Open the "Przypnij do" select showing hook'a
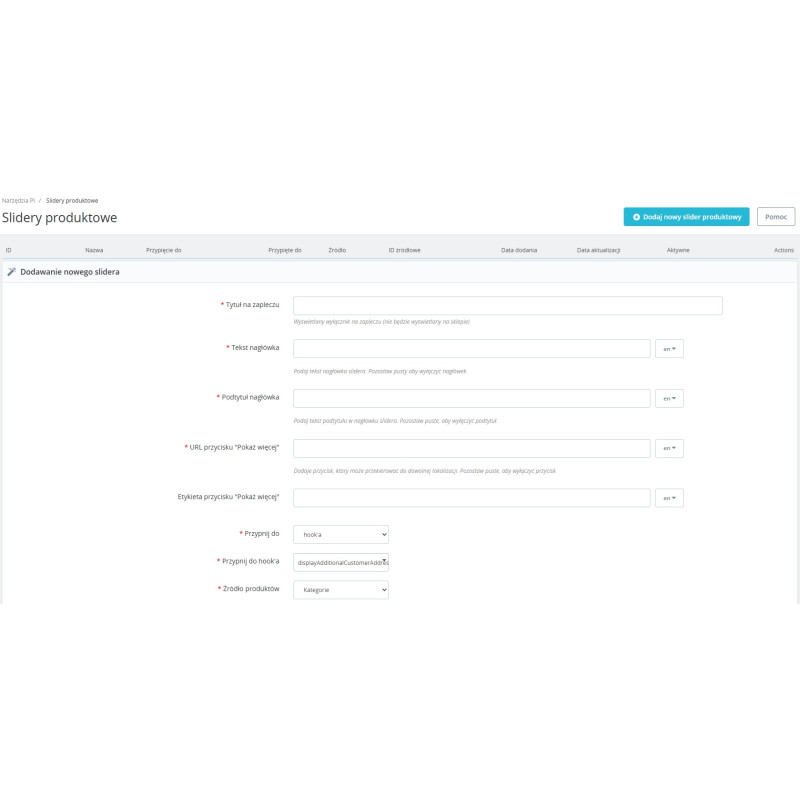 point(340,535)
